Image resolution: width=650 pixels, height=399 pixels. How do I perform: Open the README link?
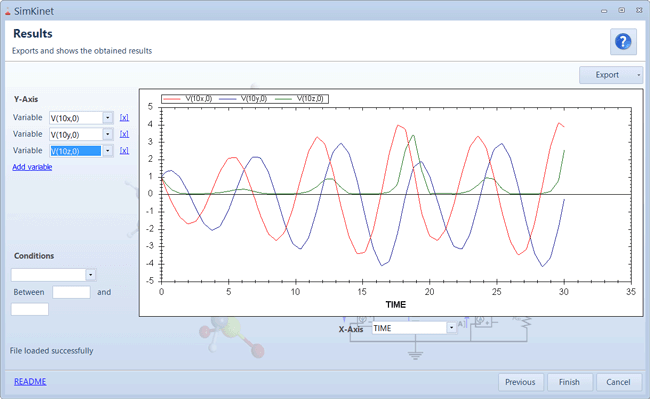tap(30, 382)
